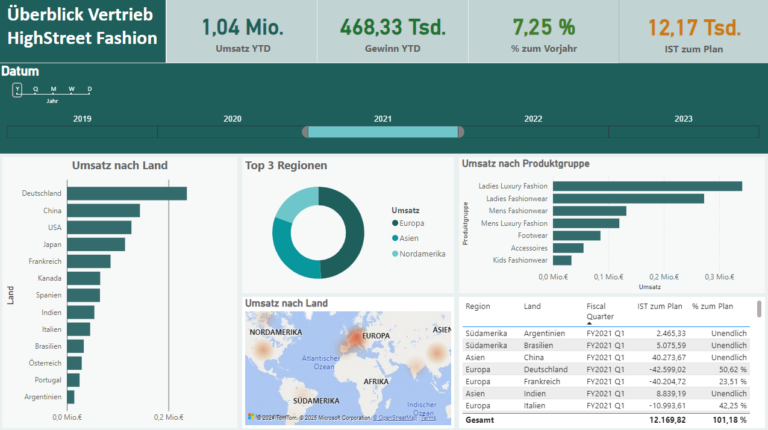Click Europe heat spot on the map
Screen dimensions: 768x430
(x=355, y=337)
